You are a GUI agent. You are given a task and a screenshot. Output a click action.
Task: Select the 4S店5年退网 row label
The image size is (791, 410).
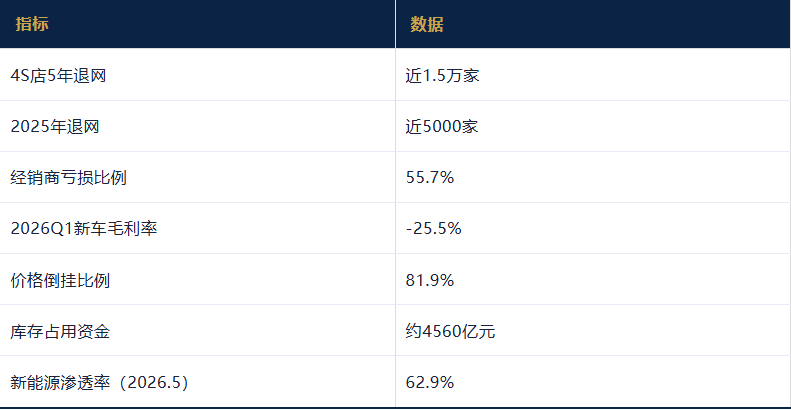(x=59, y=76)
